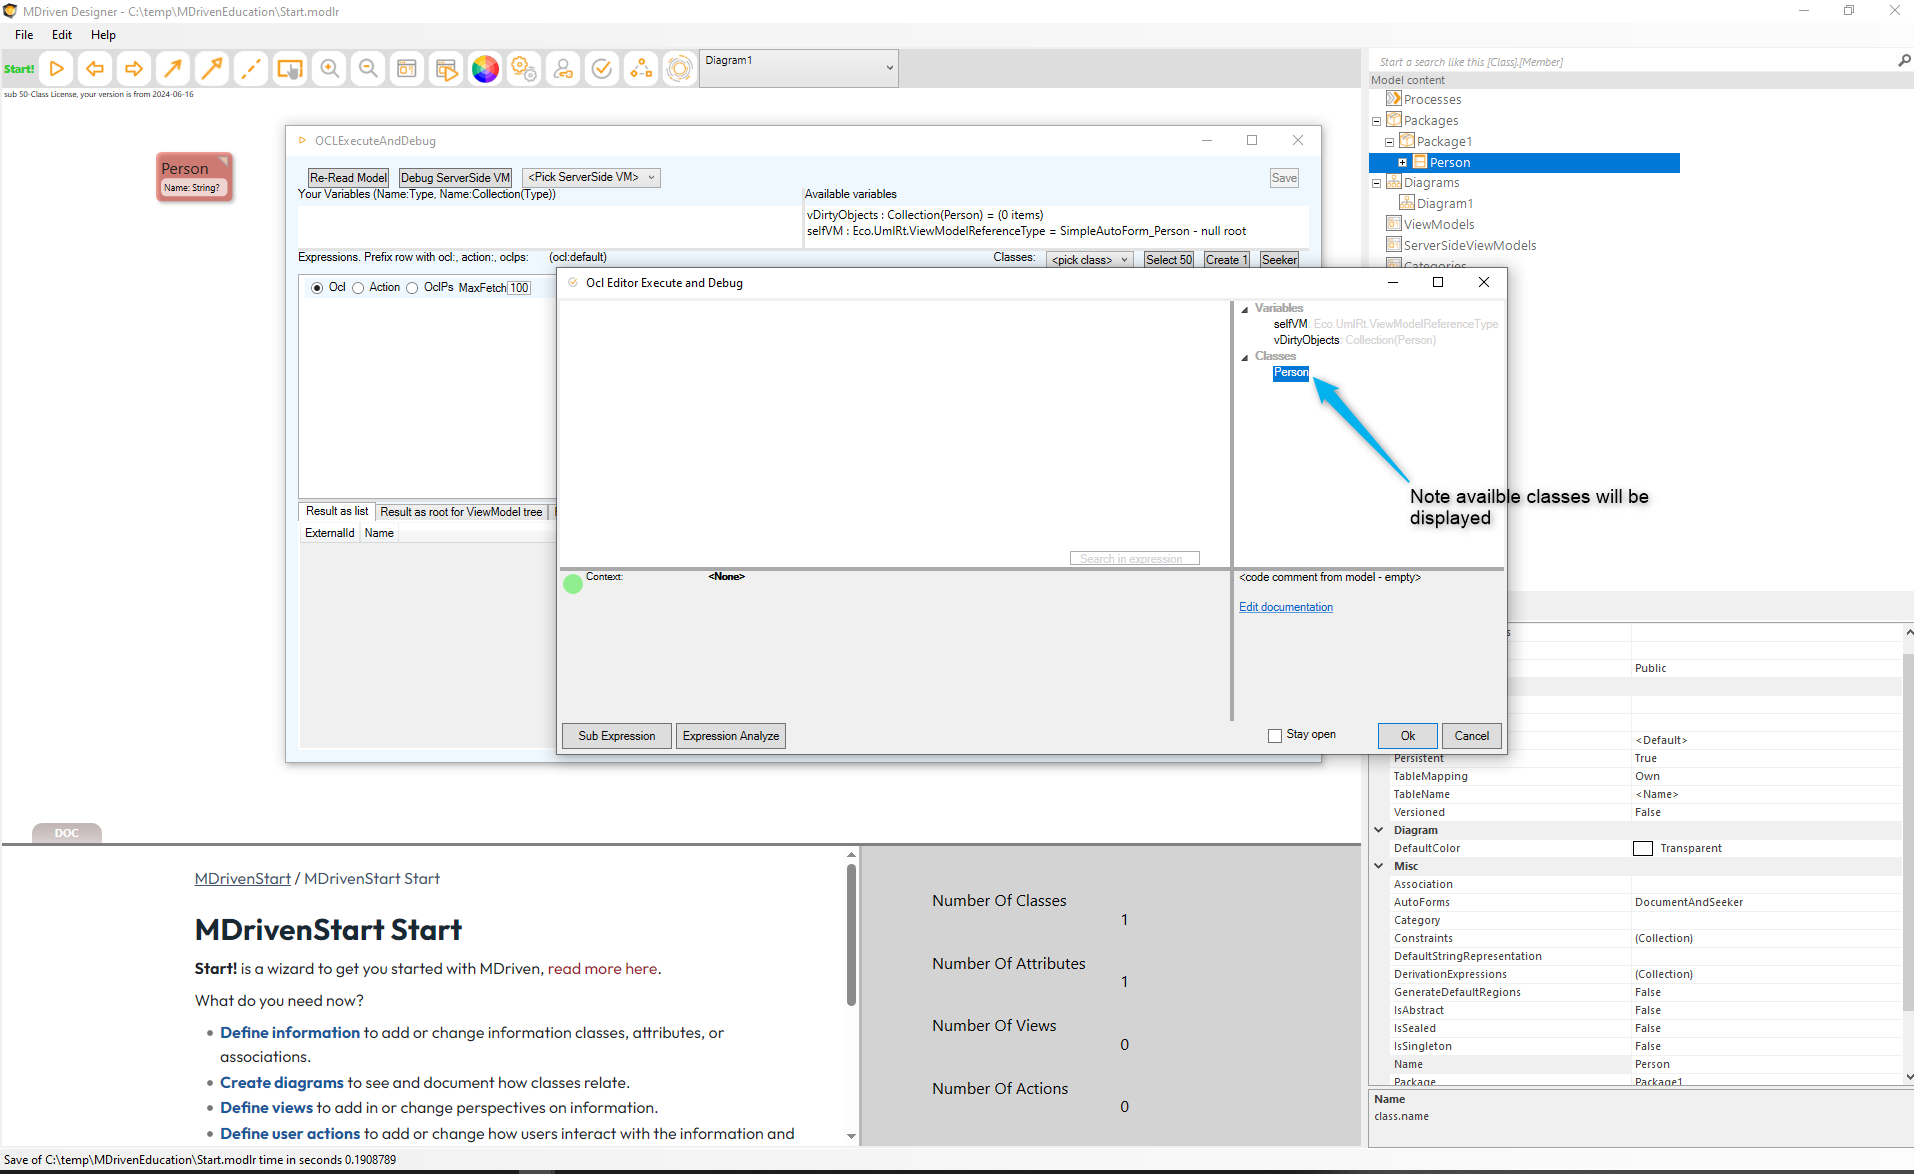Click the navigate back arrow icon
The height and width of the screenshot is (1174, 1914).
95,69
